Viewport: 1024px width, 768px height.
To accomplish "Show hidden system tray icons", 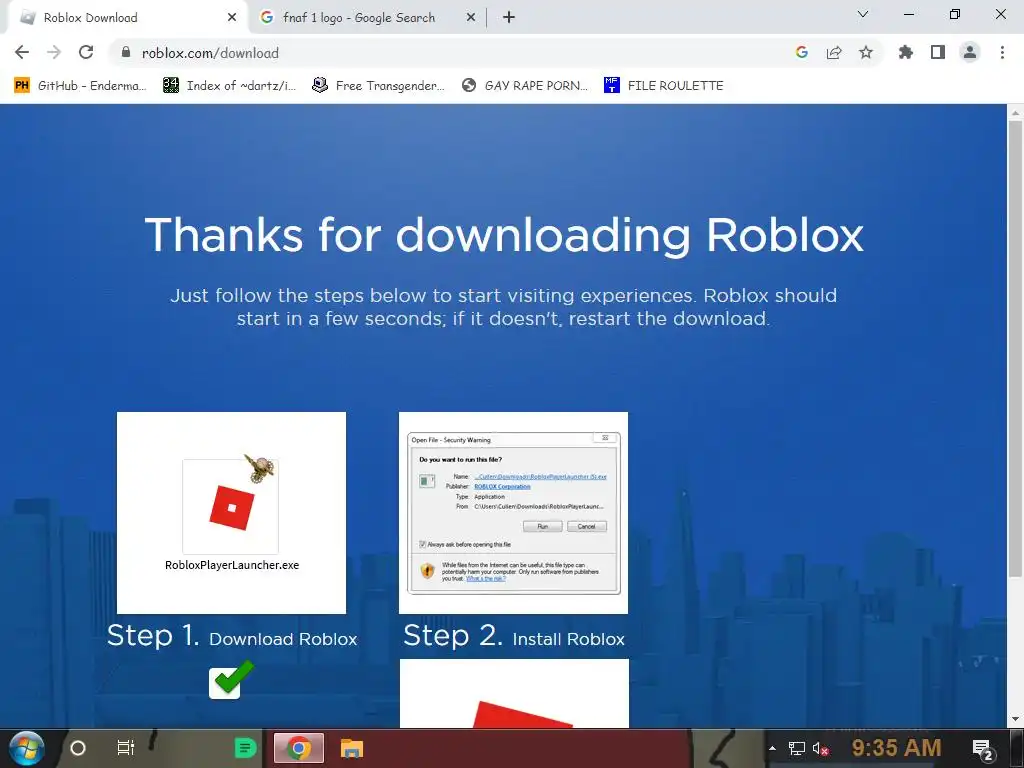I will (773, 748).
